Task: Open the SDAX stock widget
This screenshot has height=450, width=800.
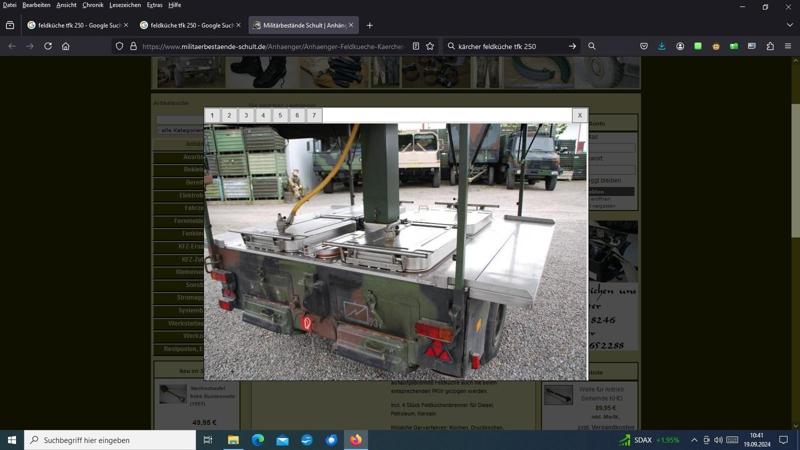Action: [649, 440]
